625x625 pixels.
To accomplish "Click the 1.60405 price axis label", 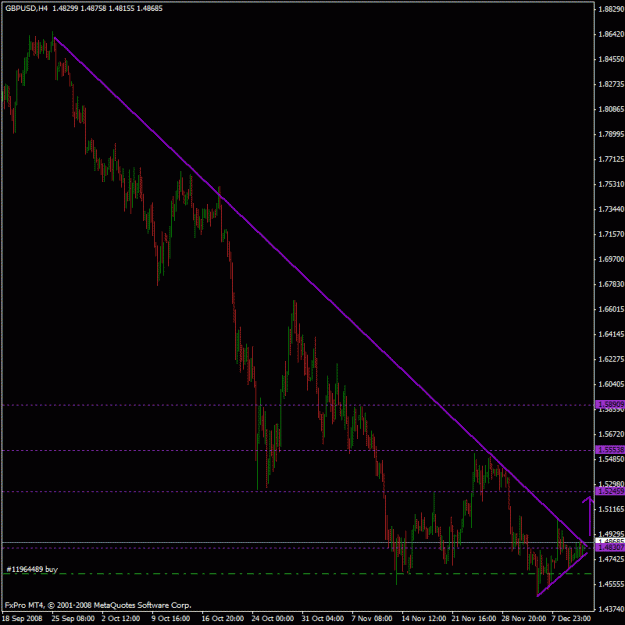I will [x=611, y=384].
